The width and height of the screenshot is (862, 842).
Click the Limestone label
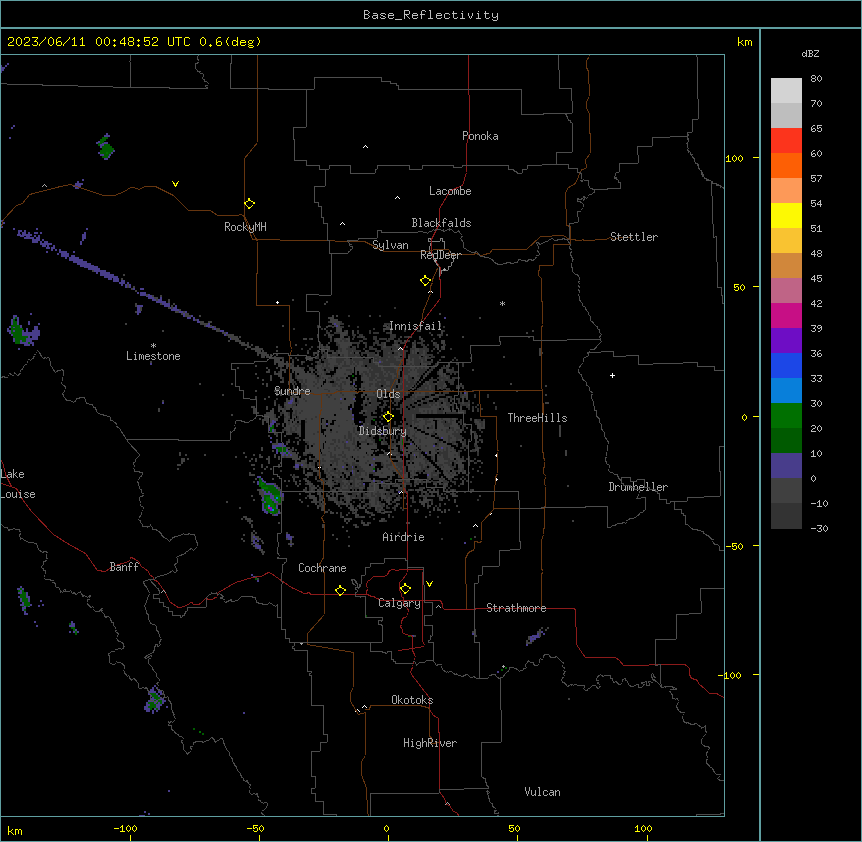pos(153,356)
